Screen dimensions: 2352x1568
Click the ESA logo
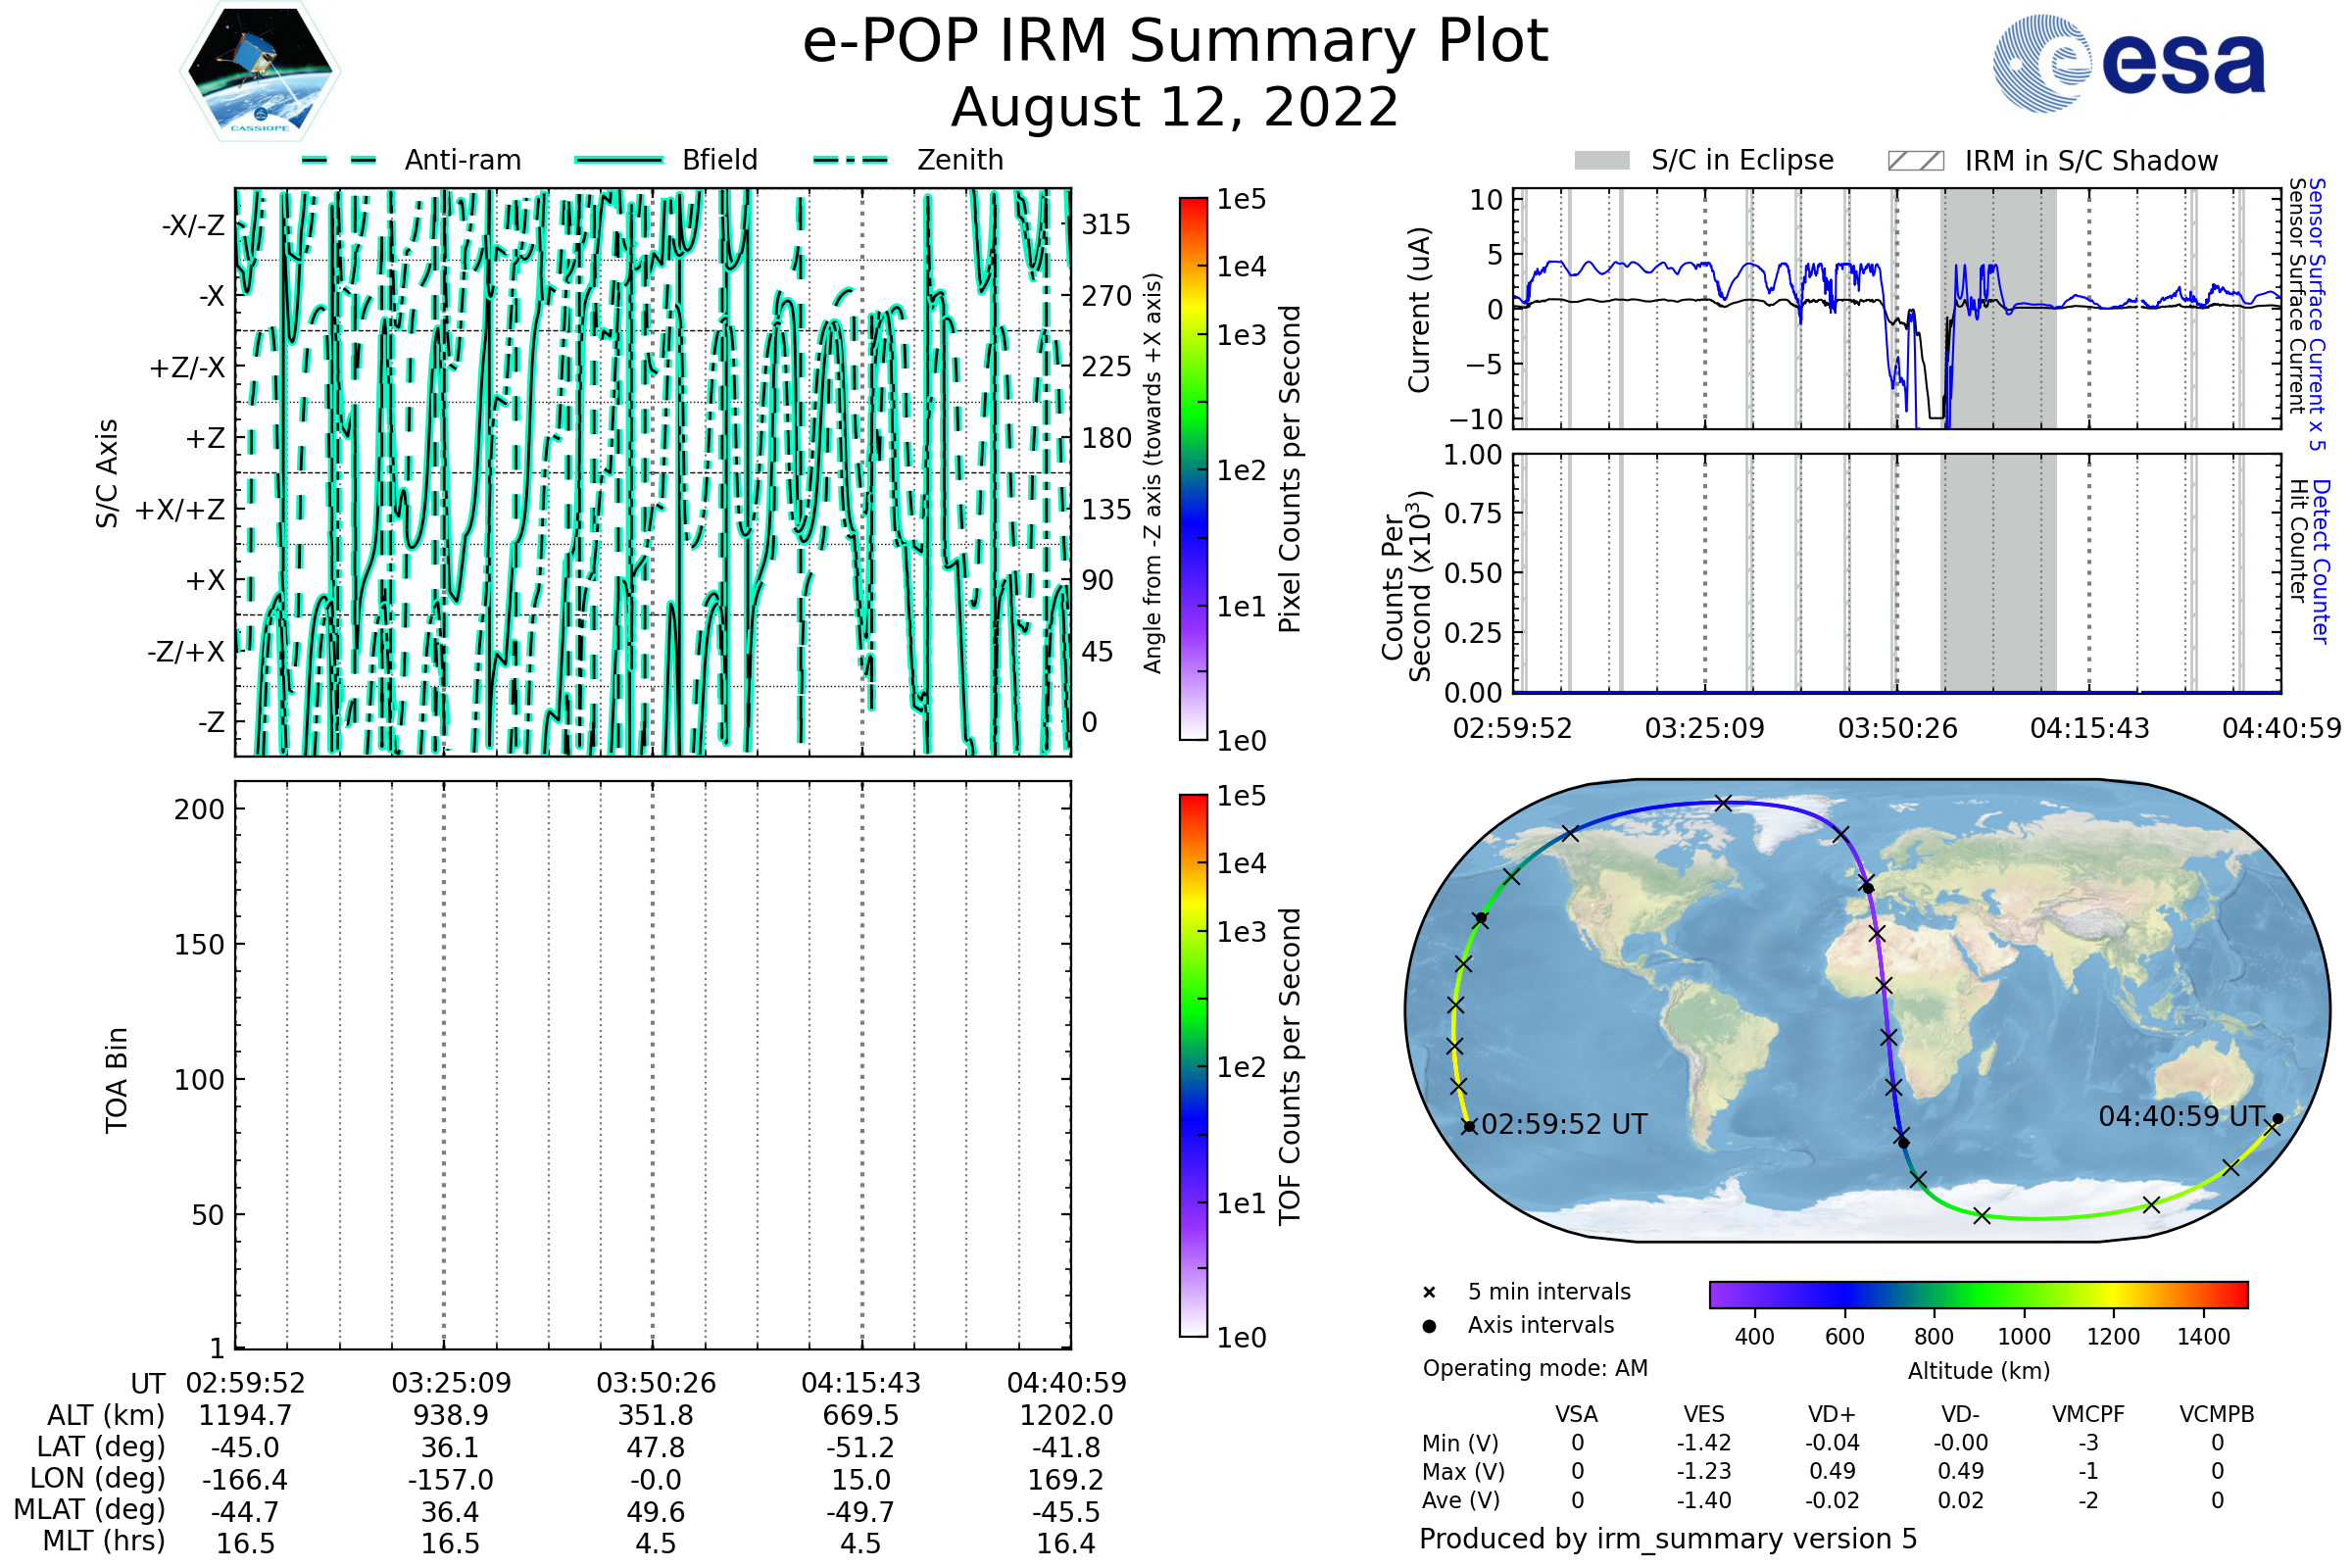[2128, 63]
